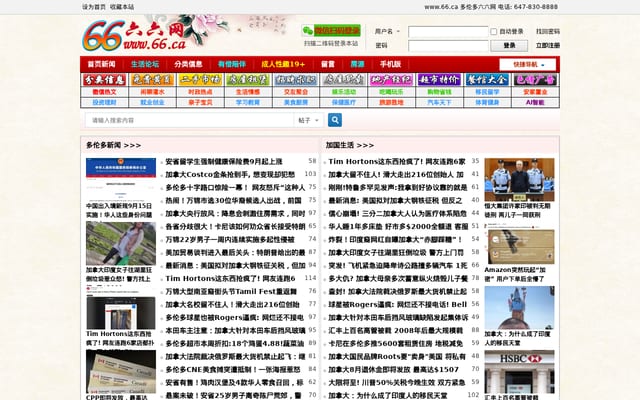The height and width of the screenshot is (400, 640).
Task: Open 加拿大央行放风 rate cut news headline
Action: point(235,213)
